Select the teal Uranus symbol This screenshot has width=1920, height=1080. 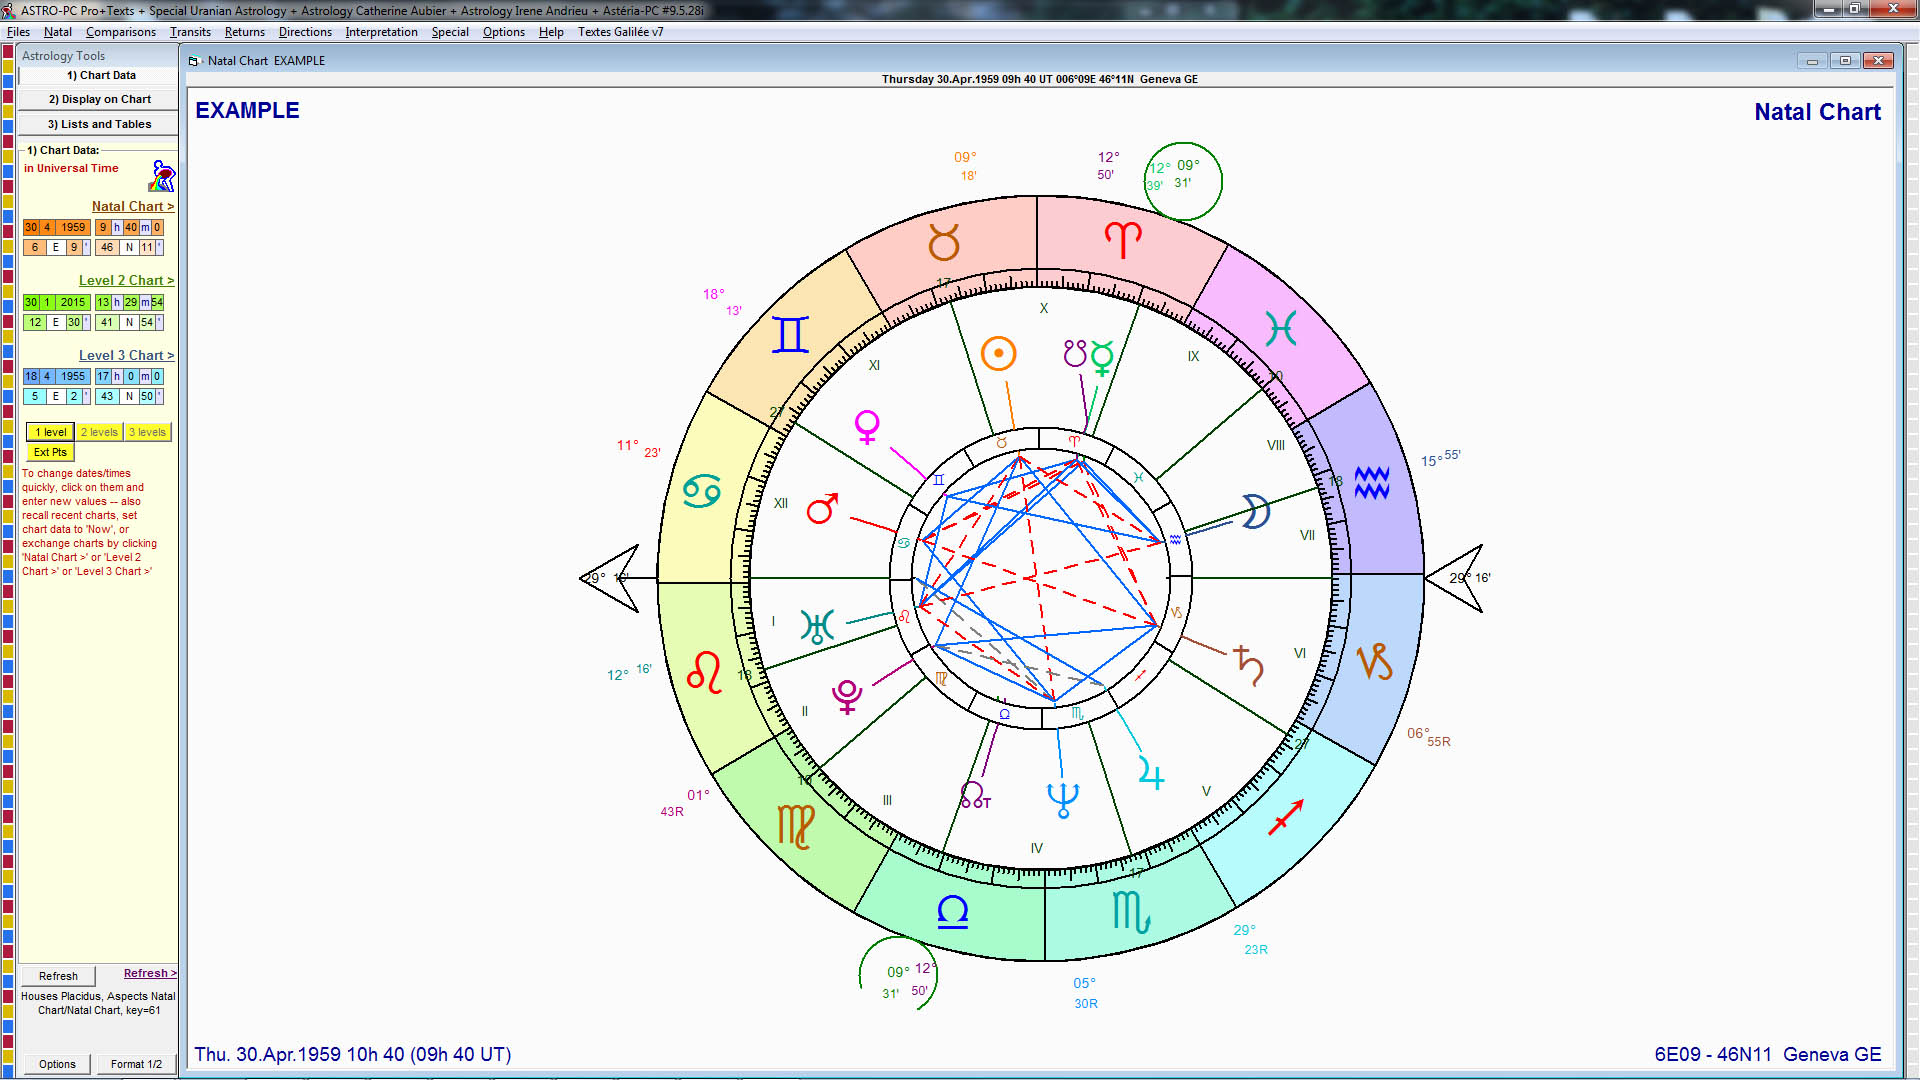click(x=817, y=626)
